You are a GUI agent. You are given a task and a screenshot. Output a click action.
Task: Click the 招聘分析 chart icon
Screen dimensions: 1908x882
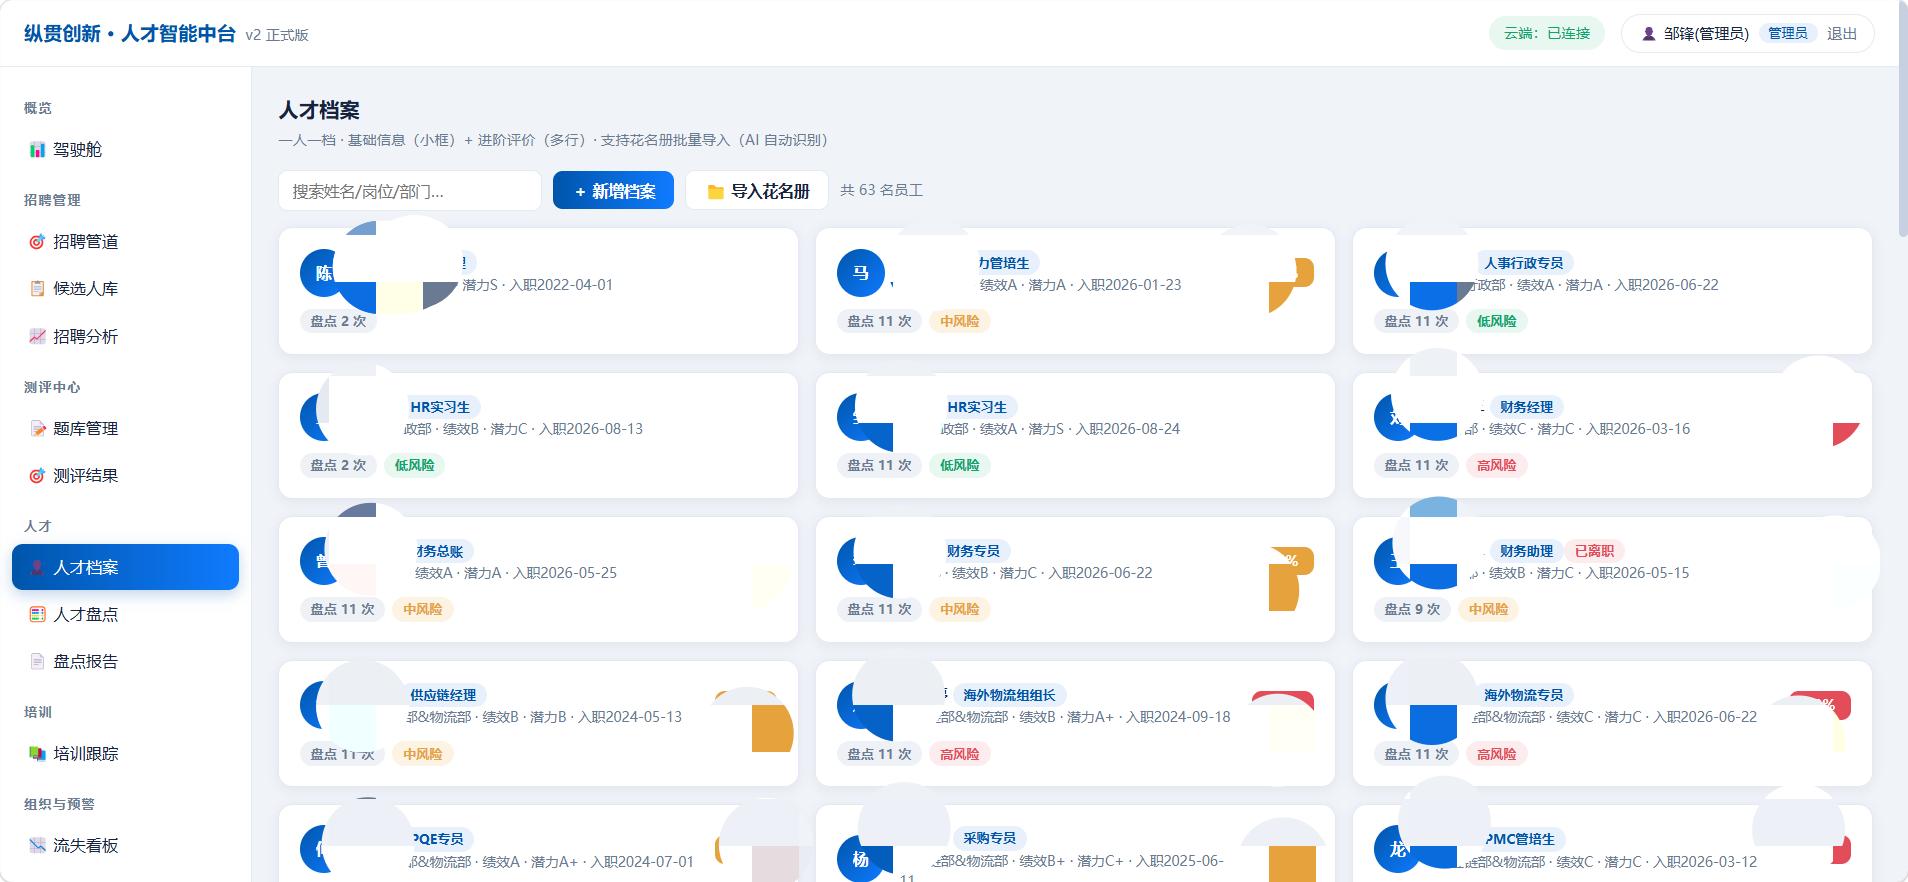[x=37, y=337]
